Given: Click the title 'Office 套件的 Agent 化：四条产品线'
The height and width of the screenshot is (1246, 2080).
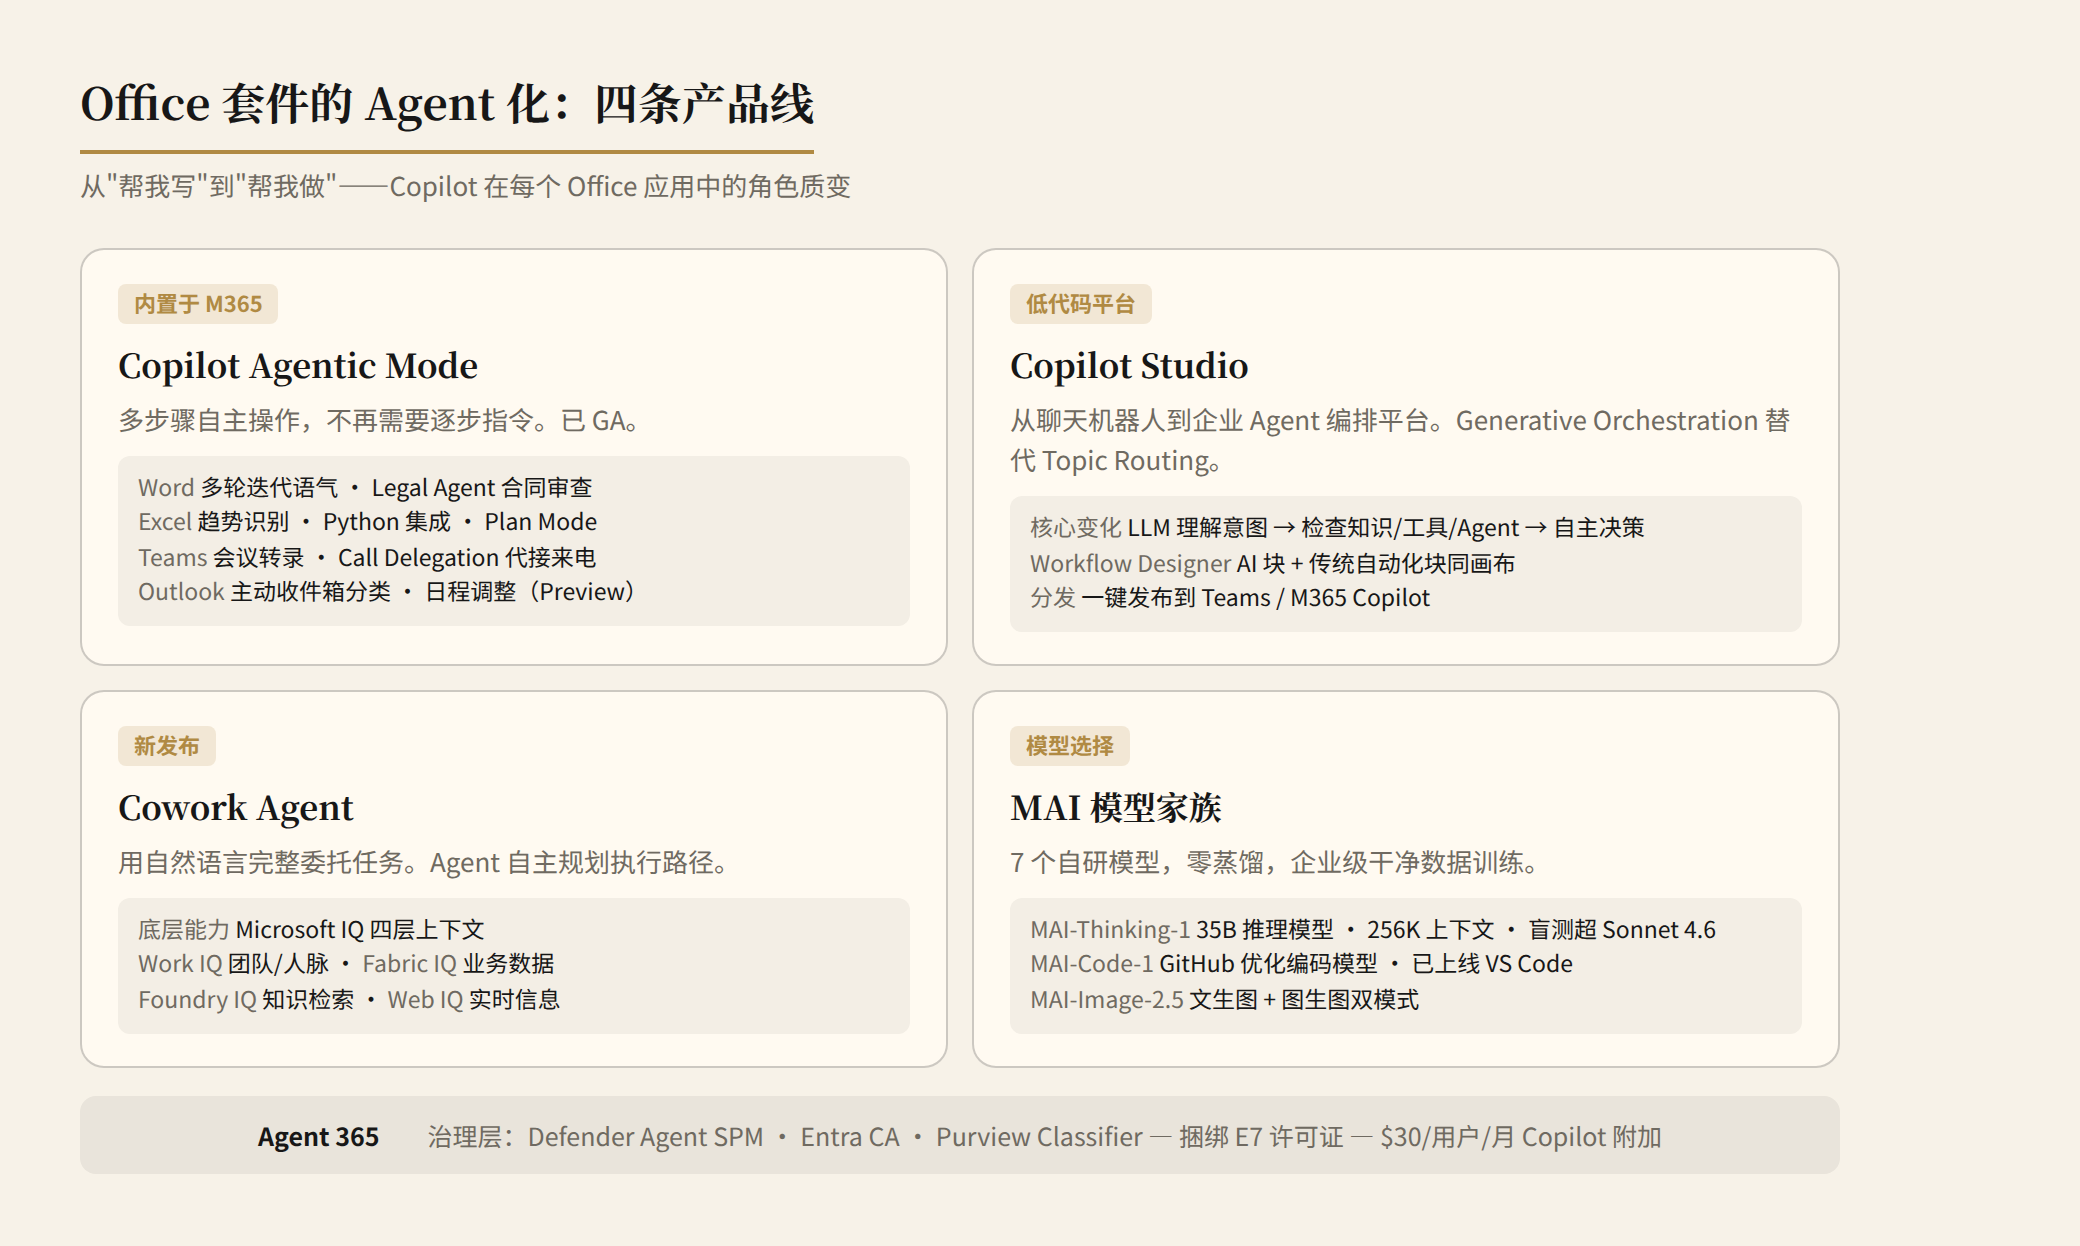Looking at the screenshot, I should pyautogui.click(x=447, y=104).
